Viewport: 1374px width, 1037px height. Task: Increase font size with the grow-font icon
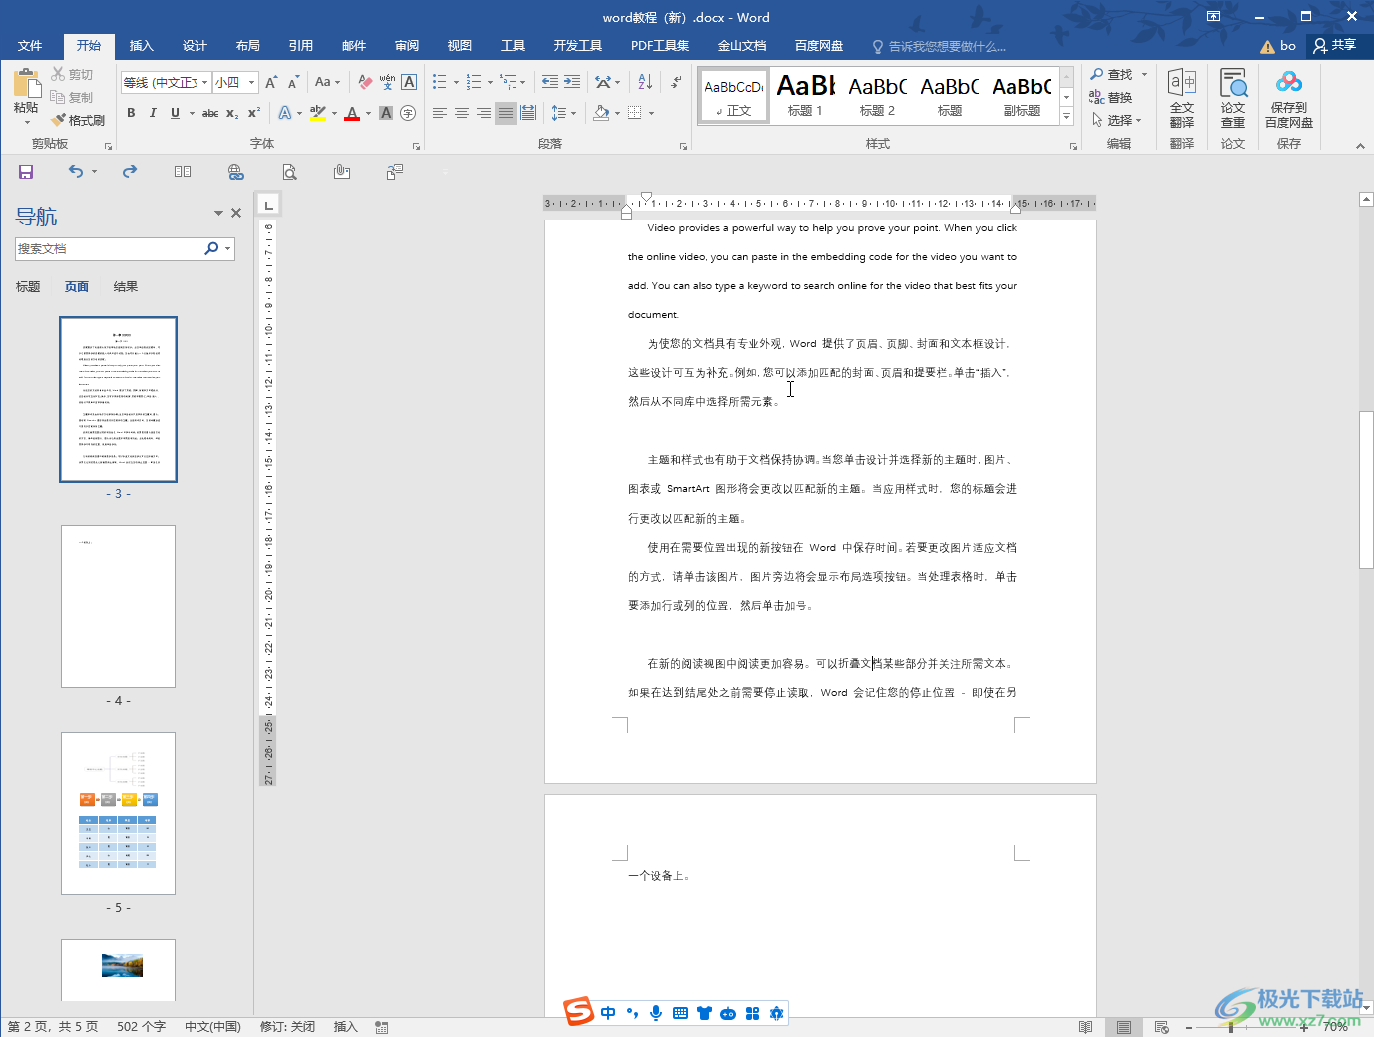[271, 82]
